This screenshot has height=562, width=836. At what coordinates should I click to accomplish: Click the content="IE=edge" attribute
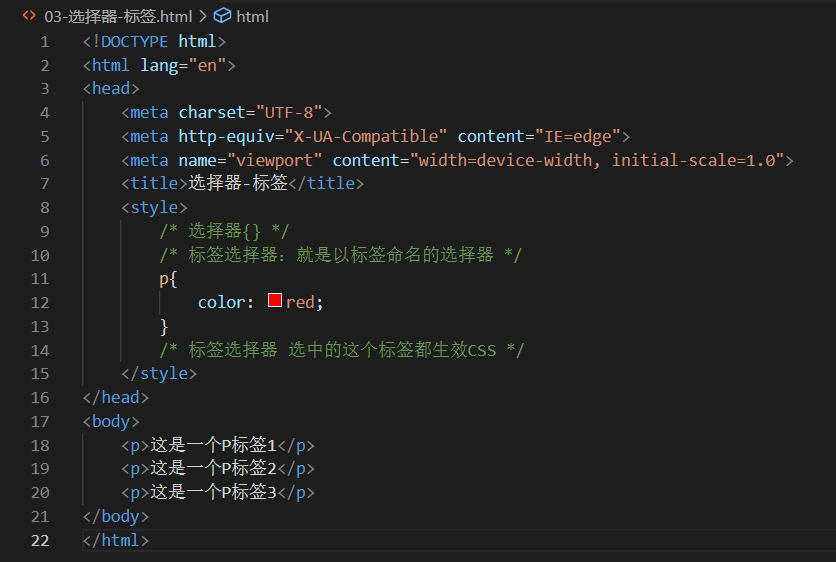tap(539, 137)
